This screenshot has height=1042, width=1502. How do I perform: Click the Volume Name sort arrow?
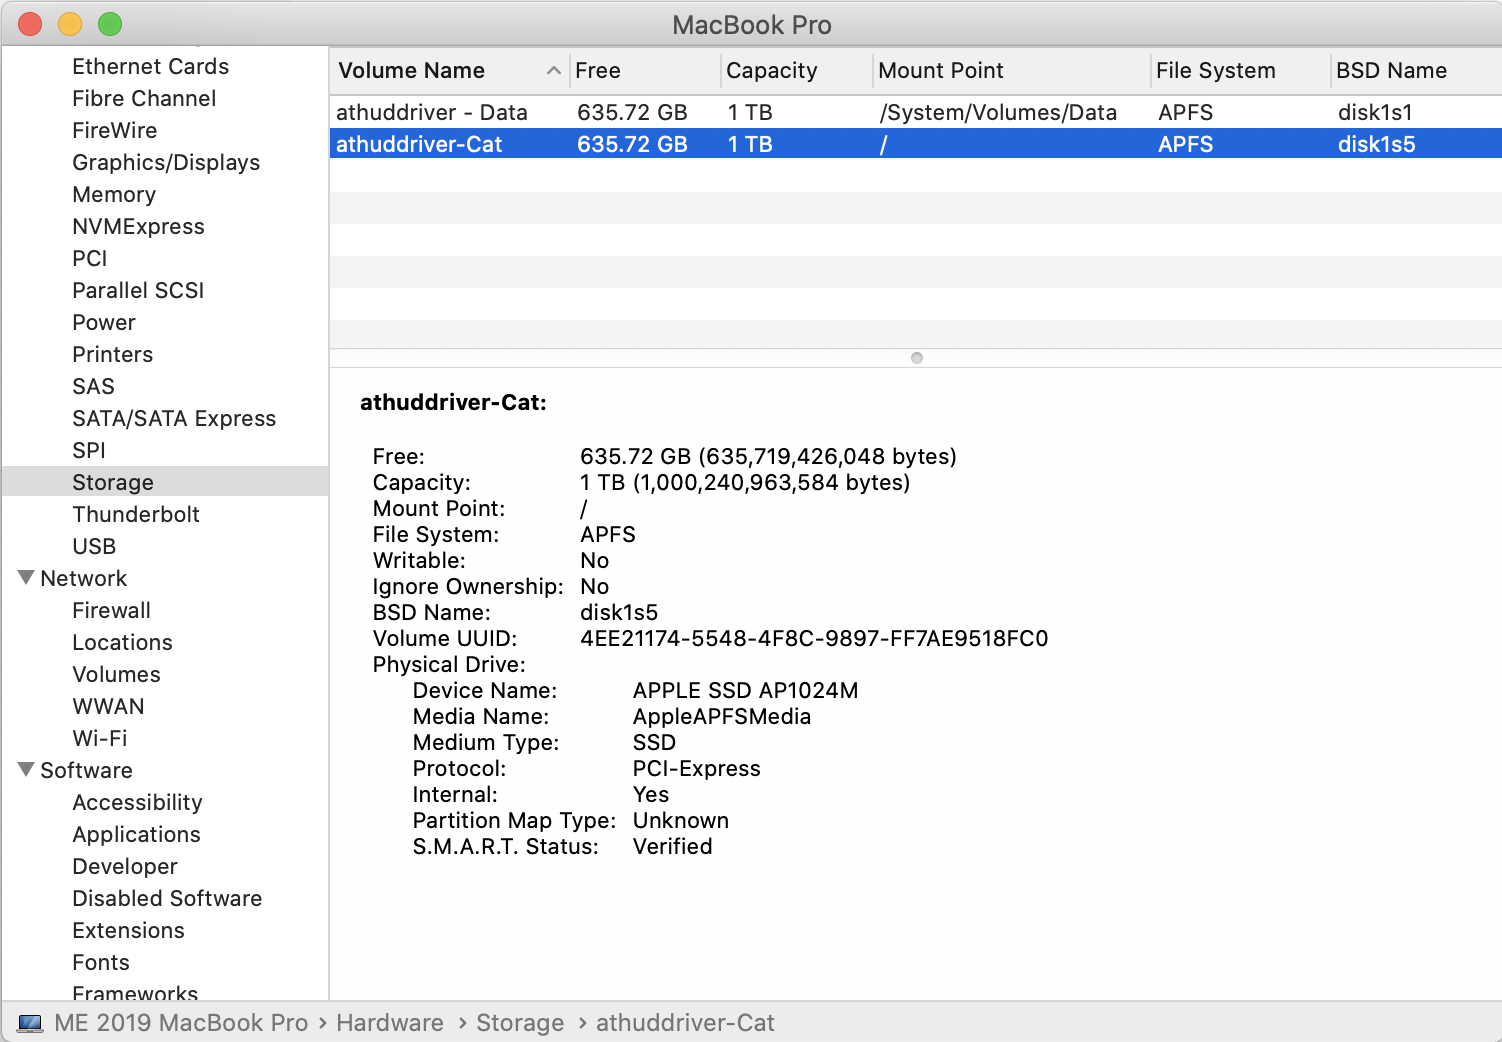coord(553,71)
